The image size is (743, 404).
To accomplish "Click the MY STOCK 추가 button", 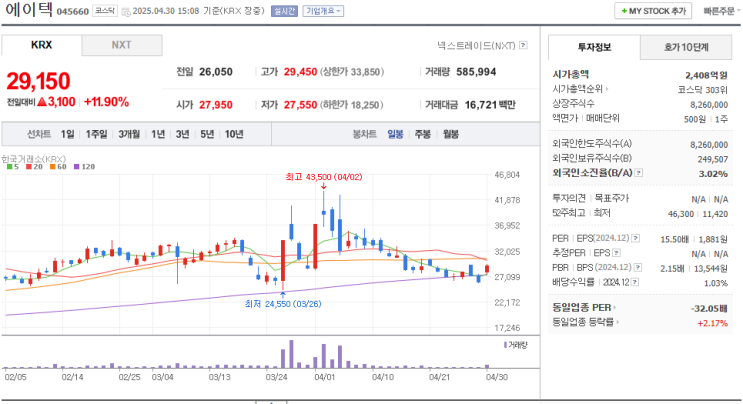I will click(653, 11).
